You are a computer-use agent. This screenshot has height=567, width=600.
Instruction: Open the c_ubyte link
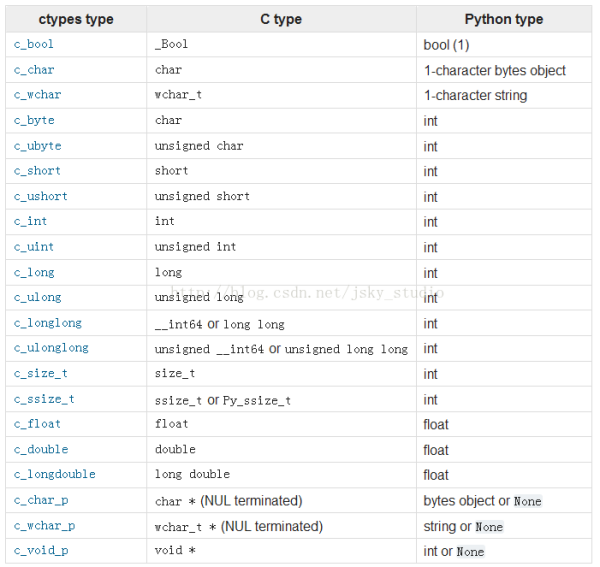(37, 146)
